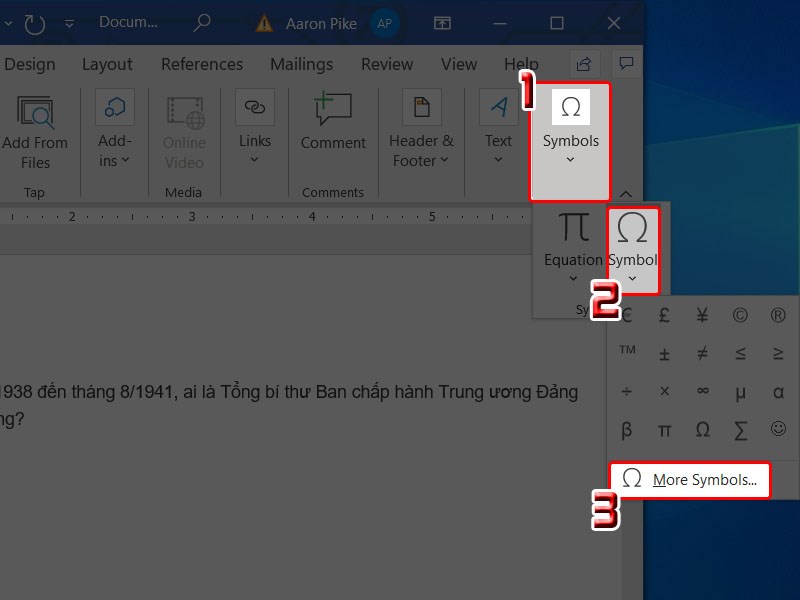Insert the copyright © symbol

(740, 316)
